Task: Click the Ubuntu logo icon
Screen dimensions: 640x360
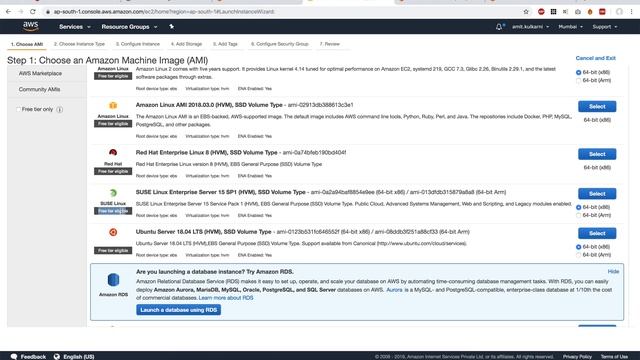Action: click(113, 232)
